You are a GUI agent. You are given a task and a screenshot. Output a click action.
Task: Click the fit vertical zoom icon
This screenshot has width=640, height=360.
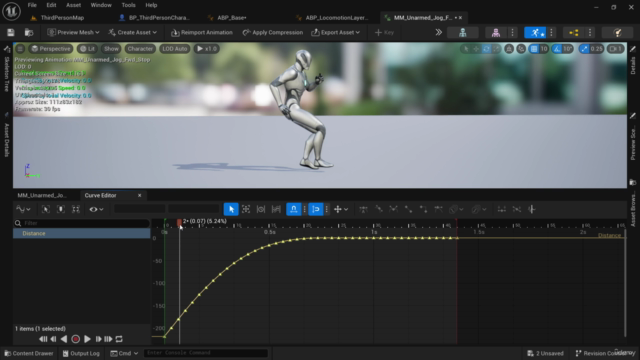pyautogui.click(x=61, y=209)
